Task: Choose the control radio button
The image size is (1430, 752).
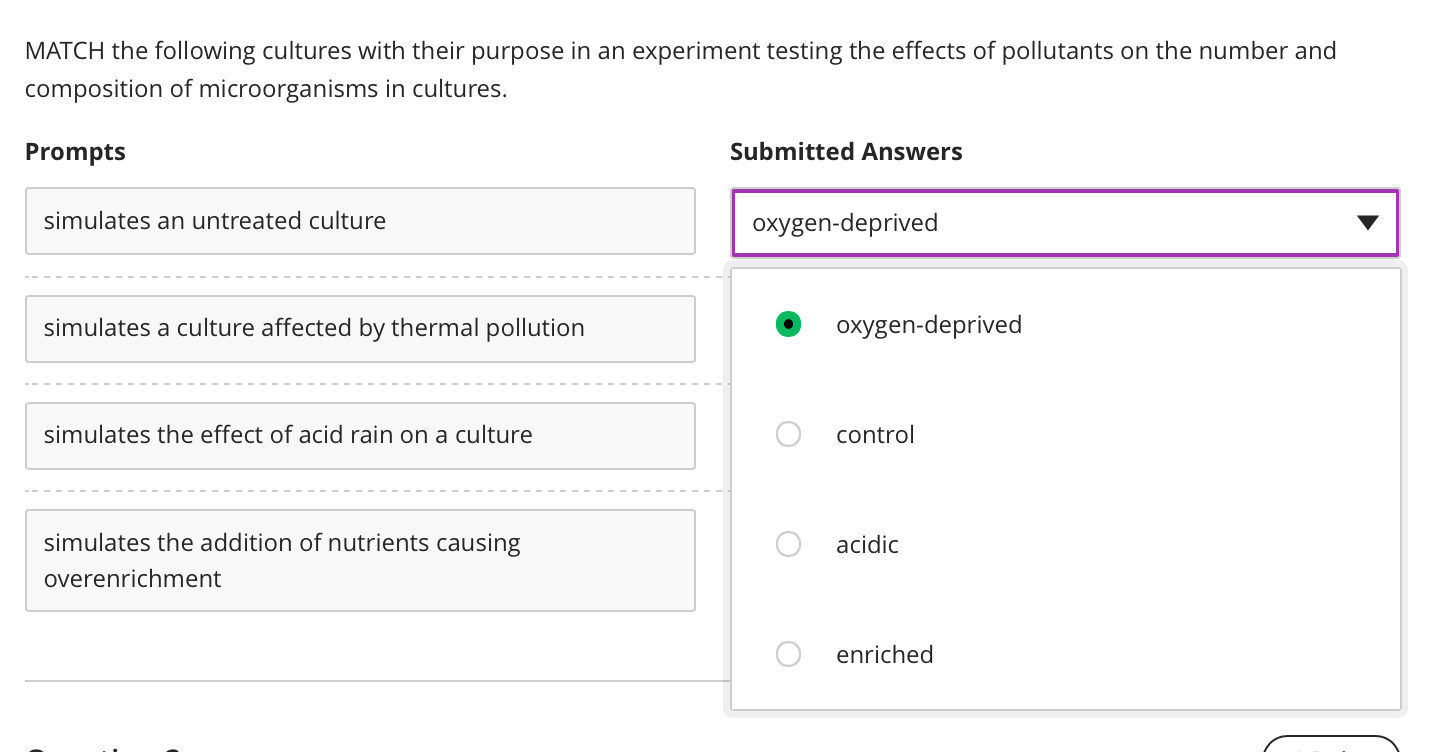Action: (x=788, y=434)
